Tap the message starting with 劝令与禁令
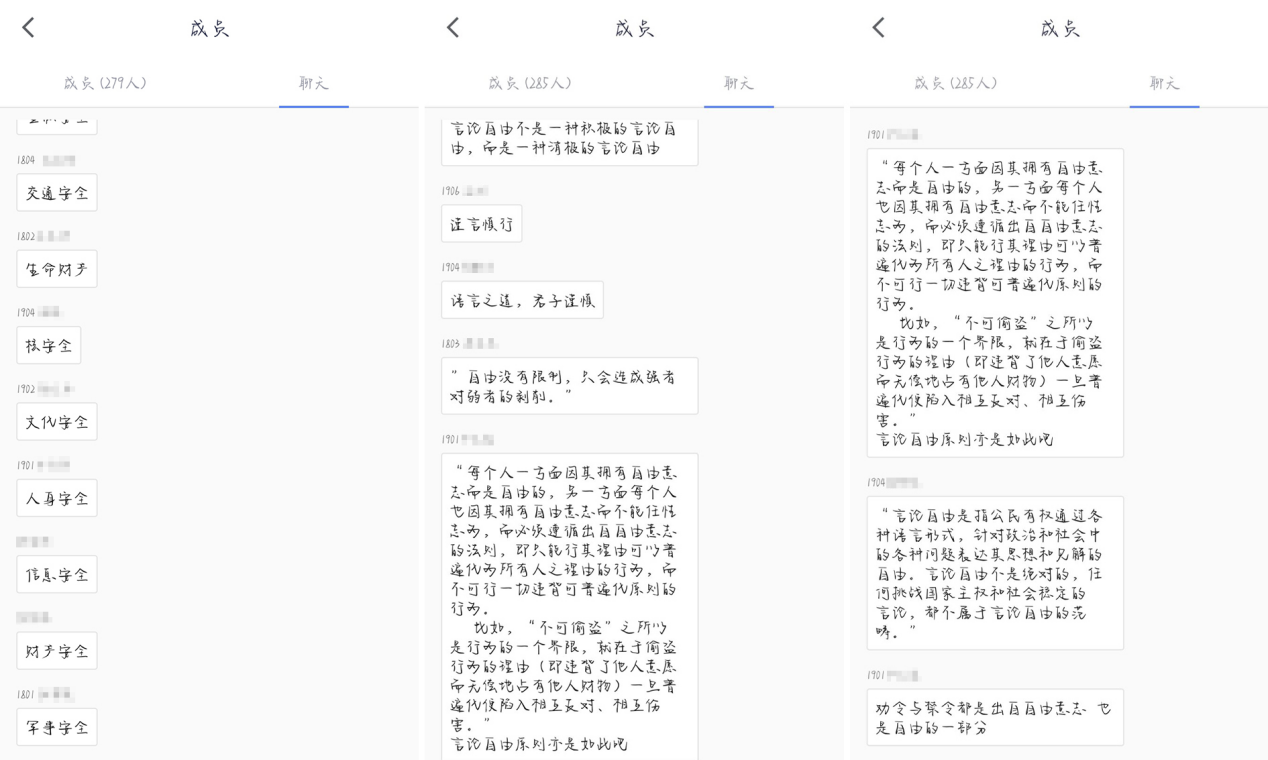Viewport: 1268px width, 760px height. (994, 717)
